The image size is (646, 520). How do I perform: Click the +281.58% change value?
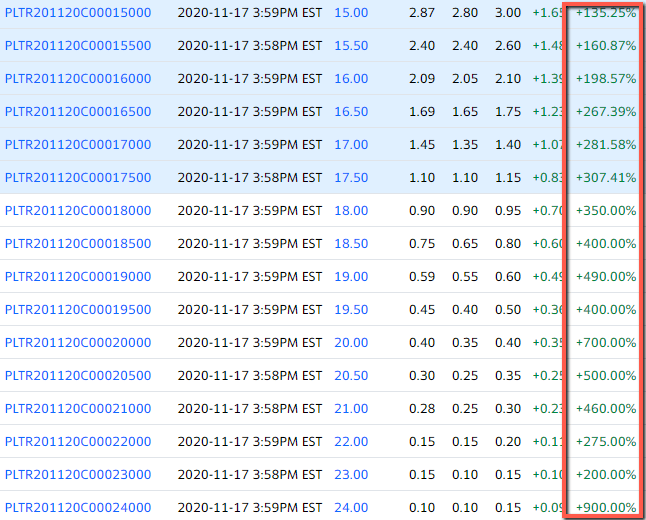pos(606,145)
